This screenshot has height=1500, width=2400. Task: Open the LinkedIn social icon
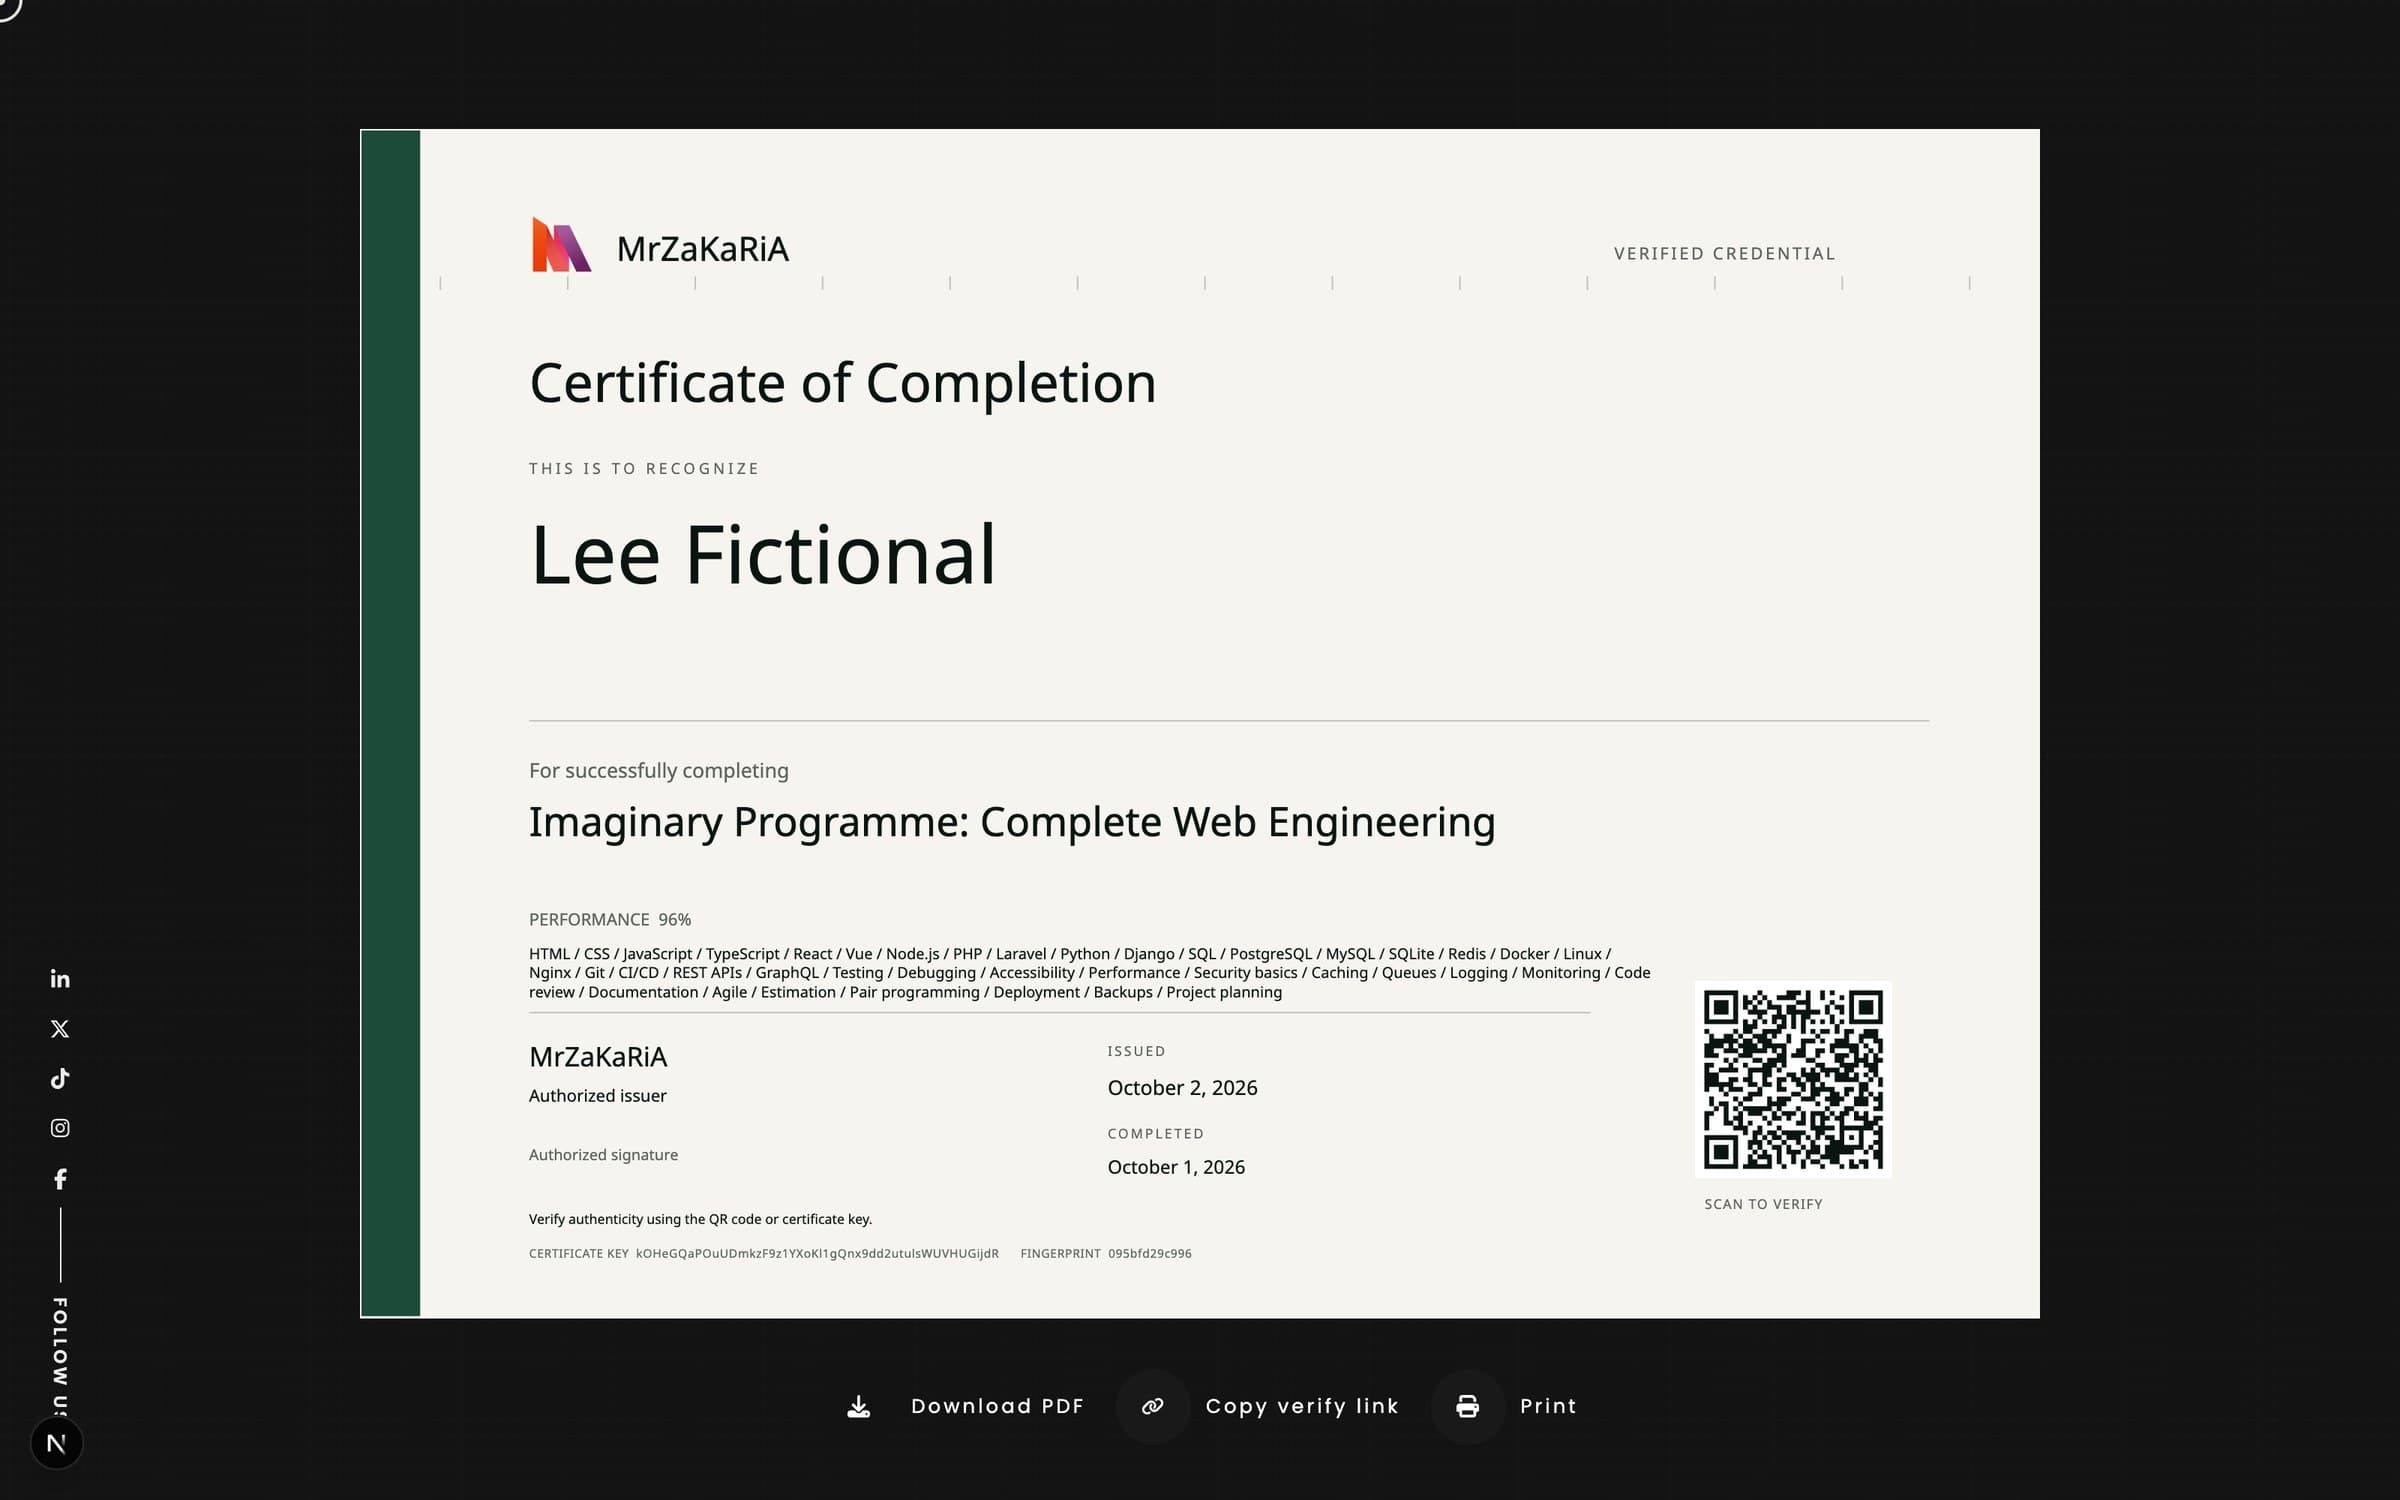pyautogui.click(x=60, y=978)
